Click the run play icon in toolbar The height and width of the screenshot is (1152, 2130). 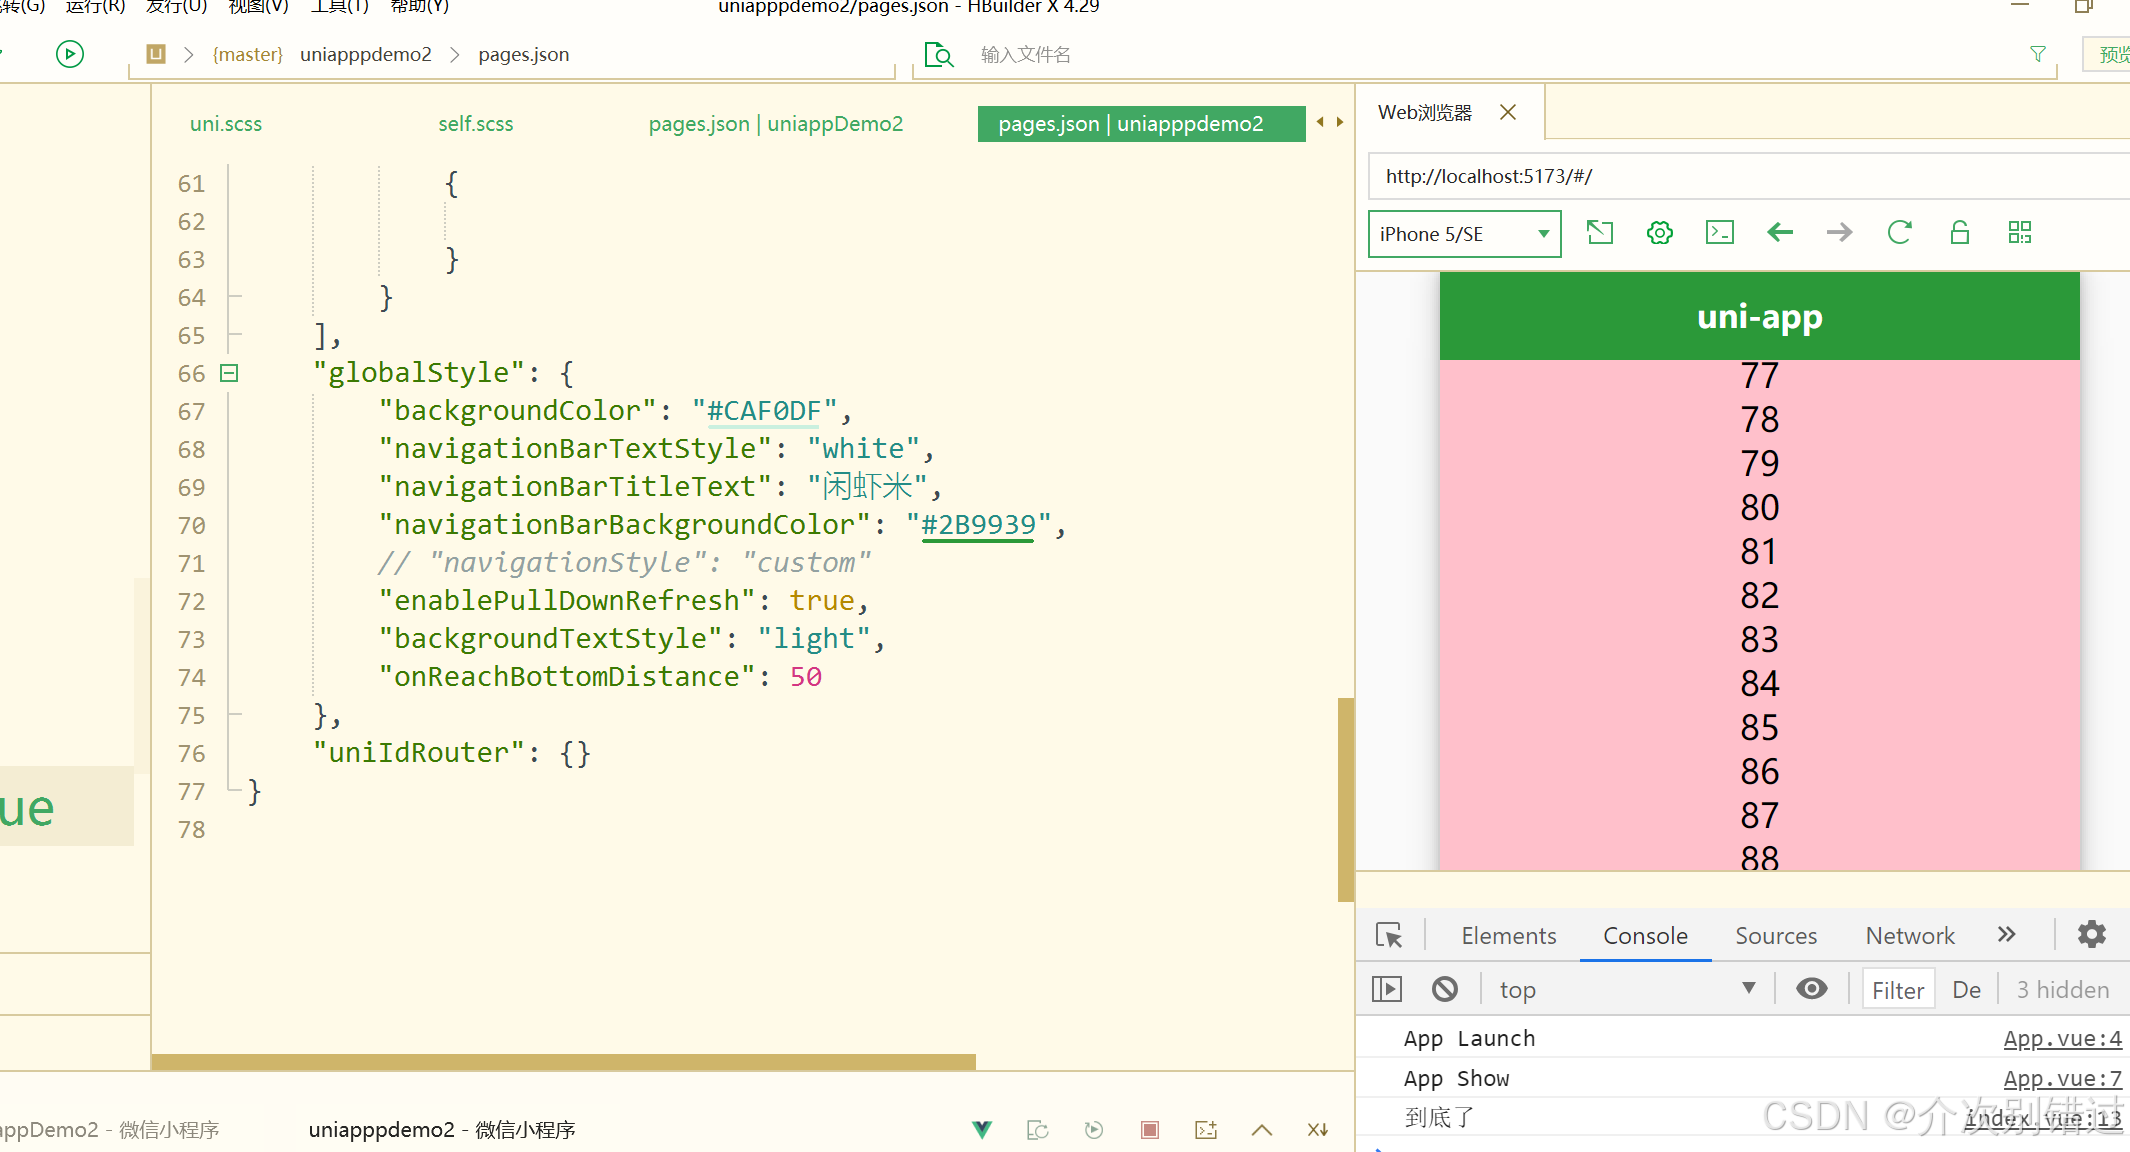70,54
